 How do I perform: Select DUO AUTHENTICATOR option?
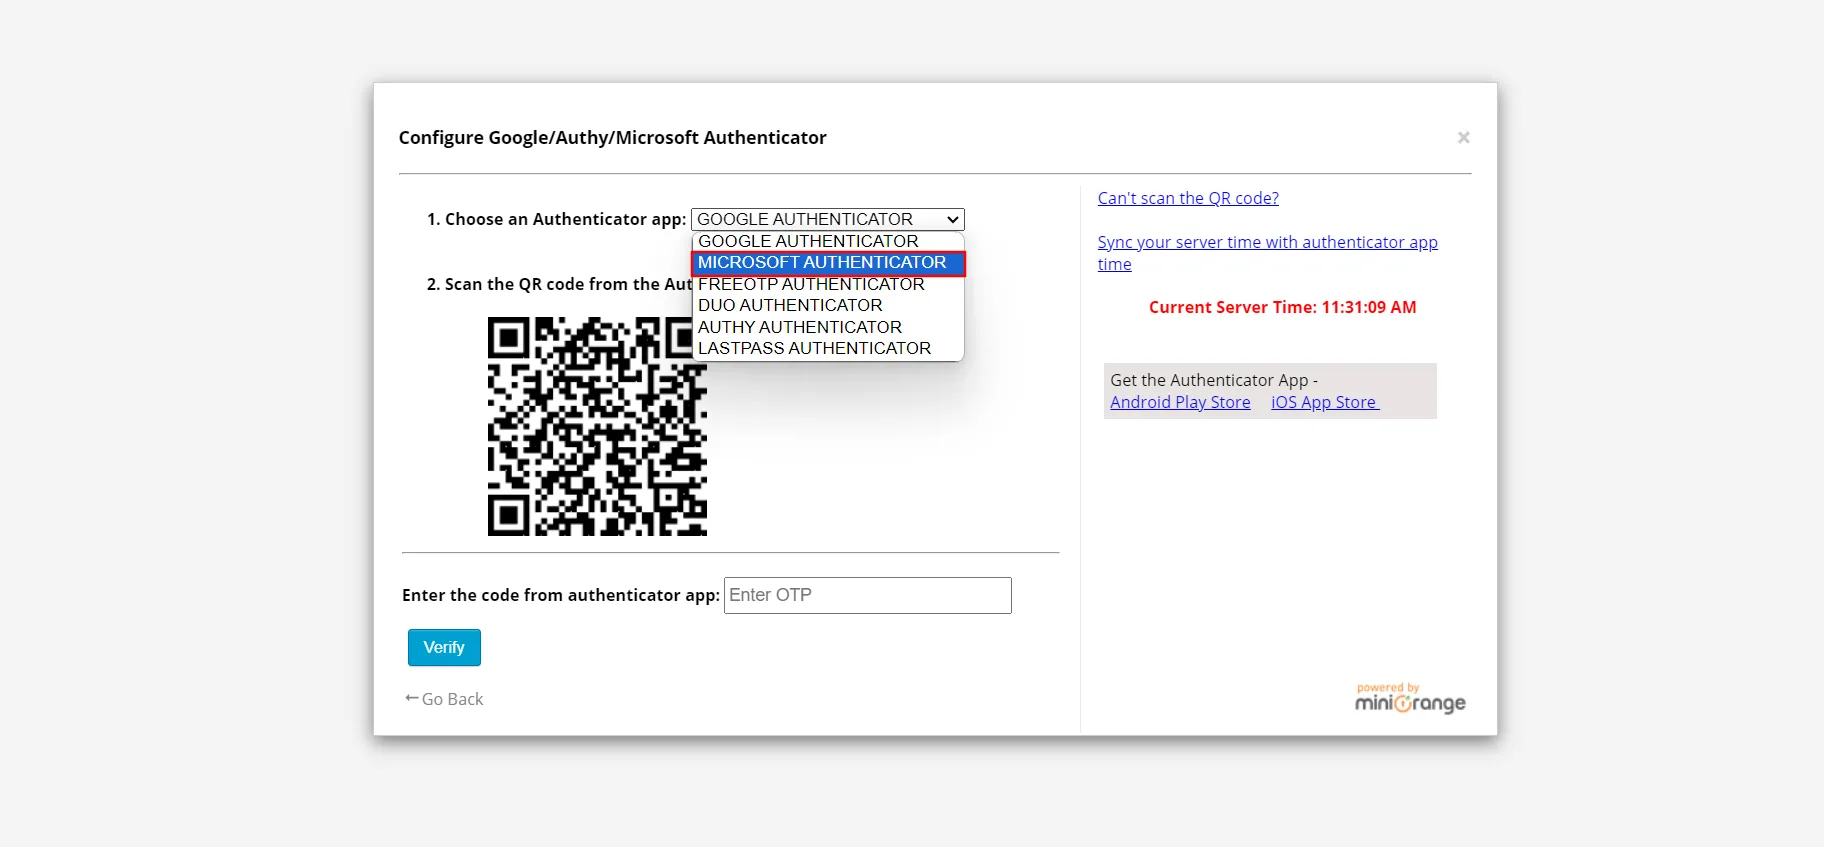[x=827, y=305]
